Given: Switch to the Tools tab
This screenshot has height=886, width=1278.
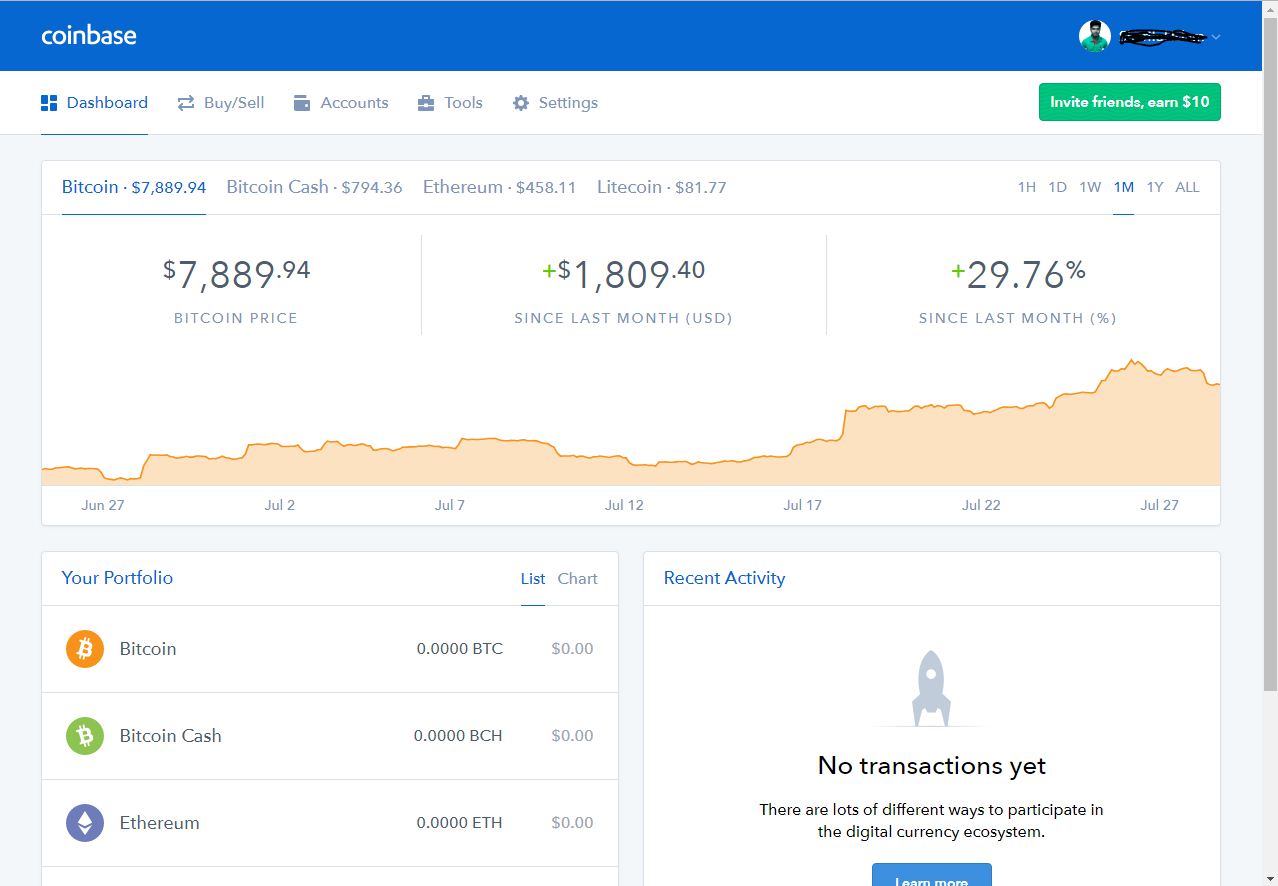Looking at the screenshot, I should pyautogui.click(x=450, y=103).
